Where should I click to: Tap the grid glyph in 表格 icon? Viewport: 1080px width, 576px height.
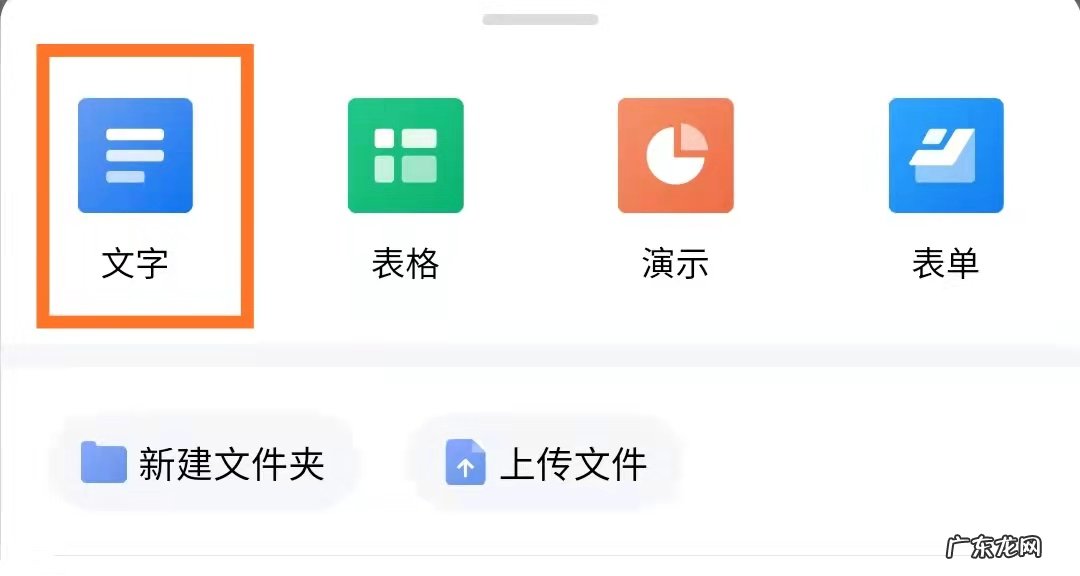(406, 155)
